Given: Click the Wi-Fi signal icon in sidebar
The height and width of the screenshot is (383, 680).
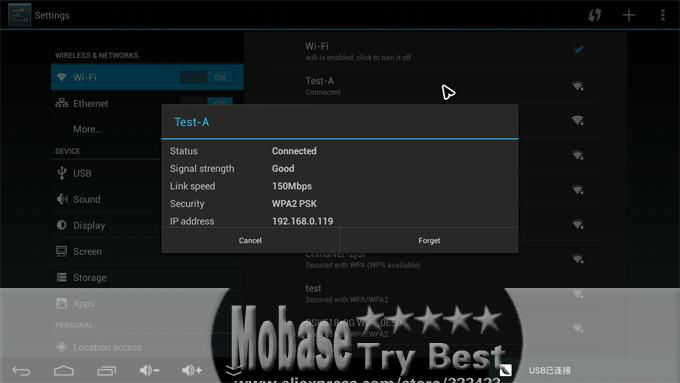Looking at the screenshot, I should (x=62, y=77).
